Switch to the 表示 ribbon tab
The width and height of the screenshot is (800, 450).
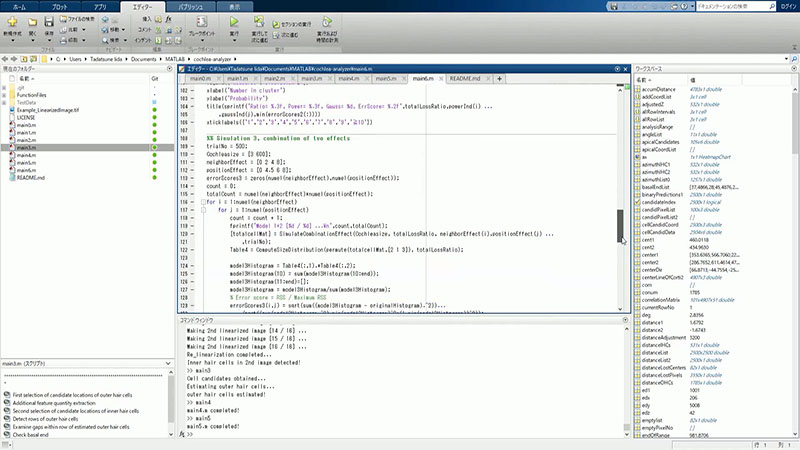(x=234, y=7)
